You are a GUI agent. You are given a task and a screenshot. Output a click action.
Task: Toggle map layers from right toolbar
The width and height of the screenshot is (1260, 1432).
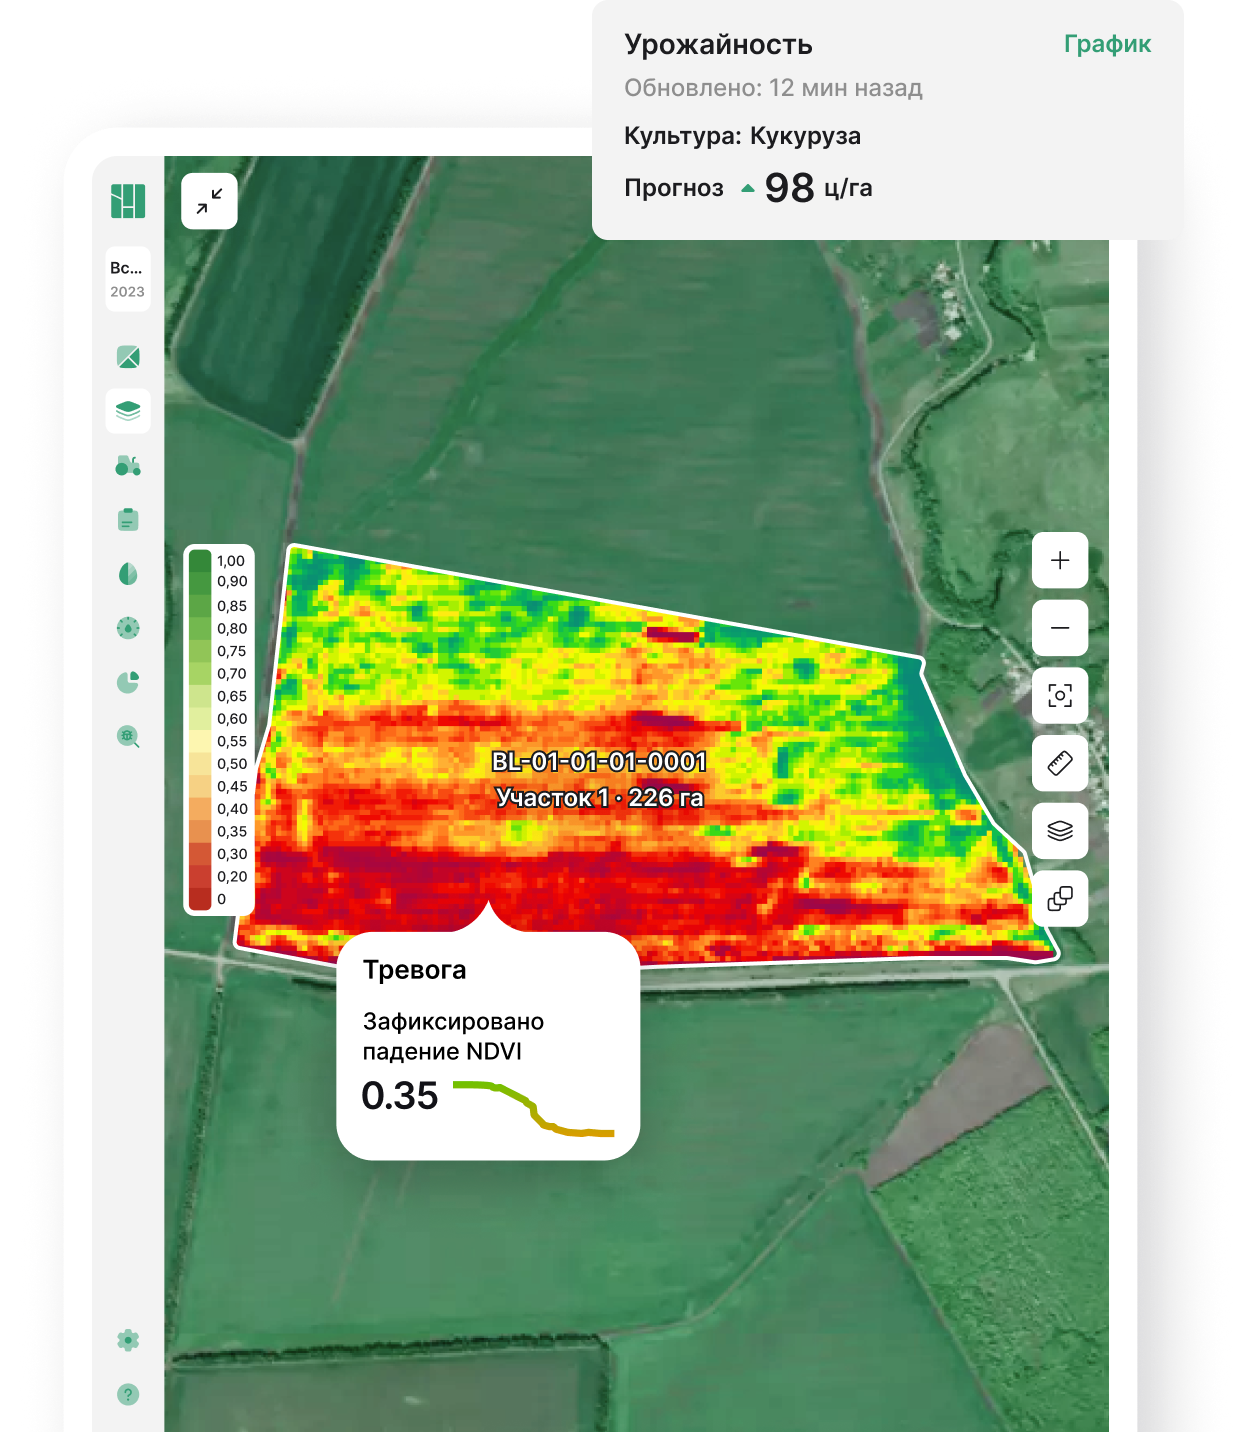(1060, 831)
